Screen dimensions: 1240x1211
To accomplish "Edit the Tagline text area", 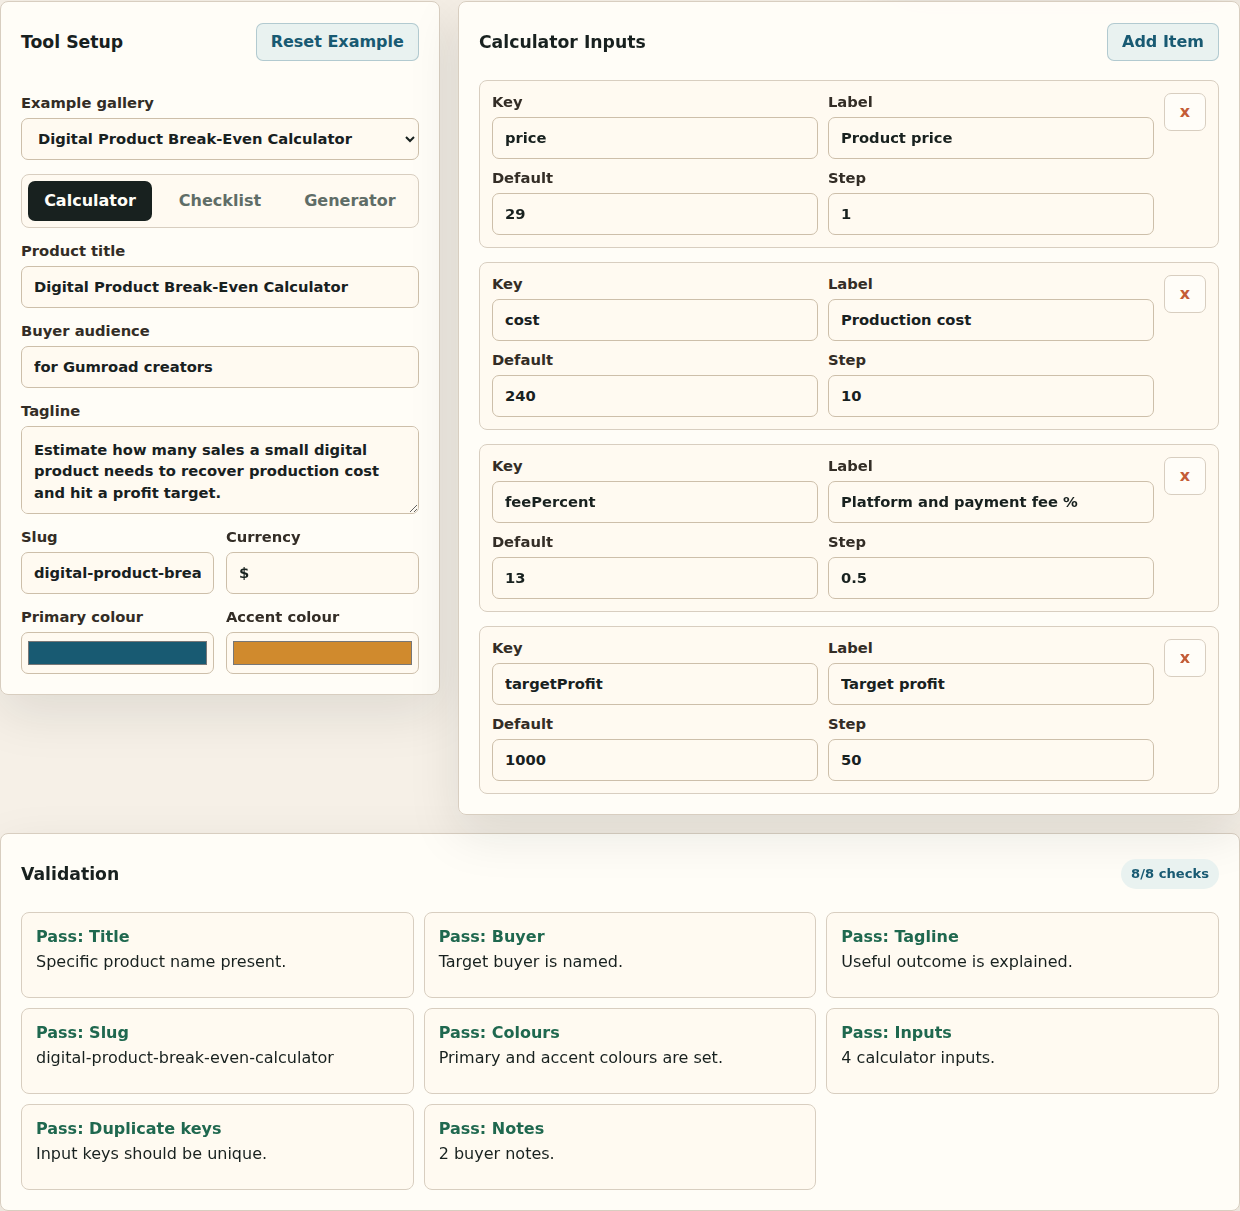I will coord(220,470).
